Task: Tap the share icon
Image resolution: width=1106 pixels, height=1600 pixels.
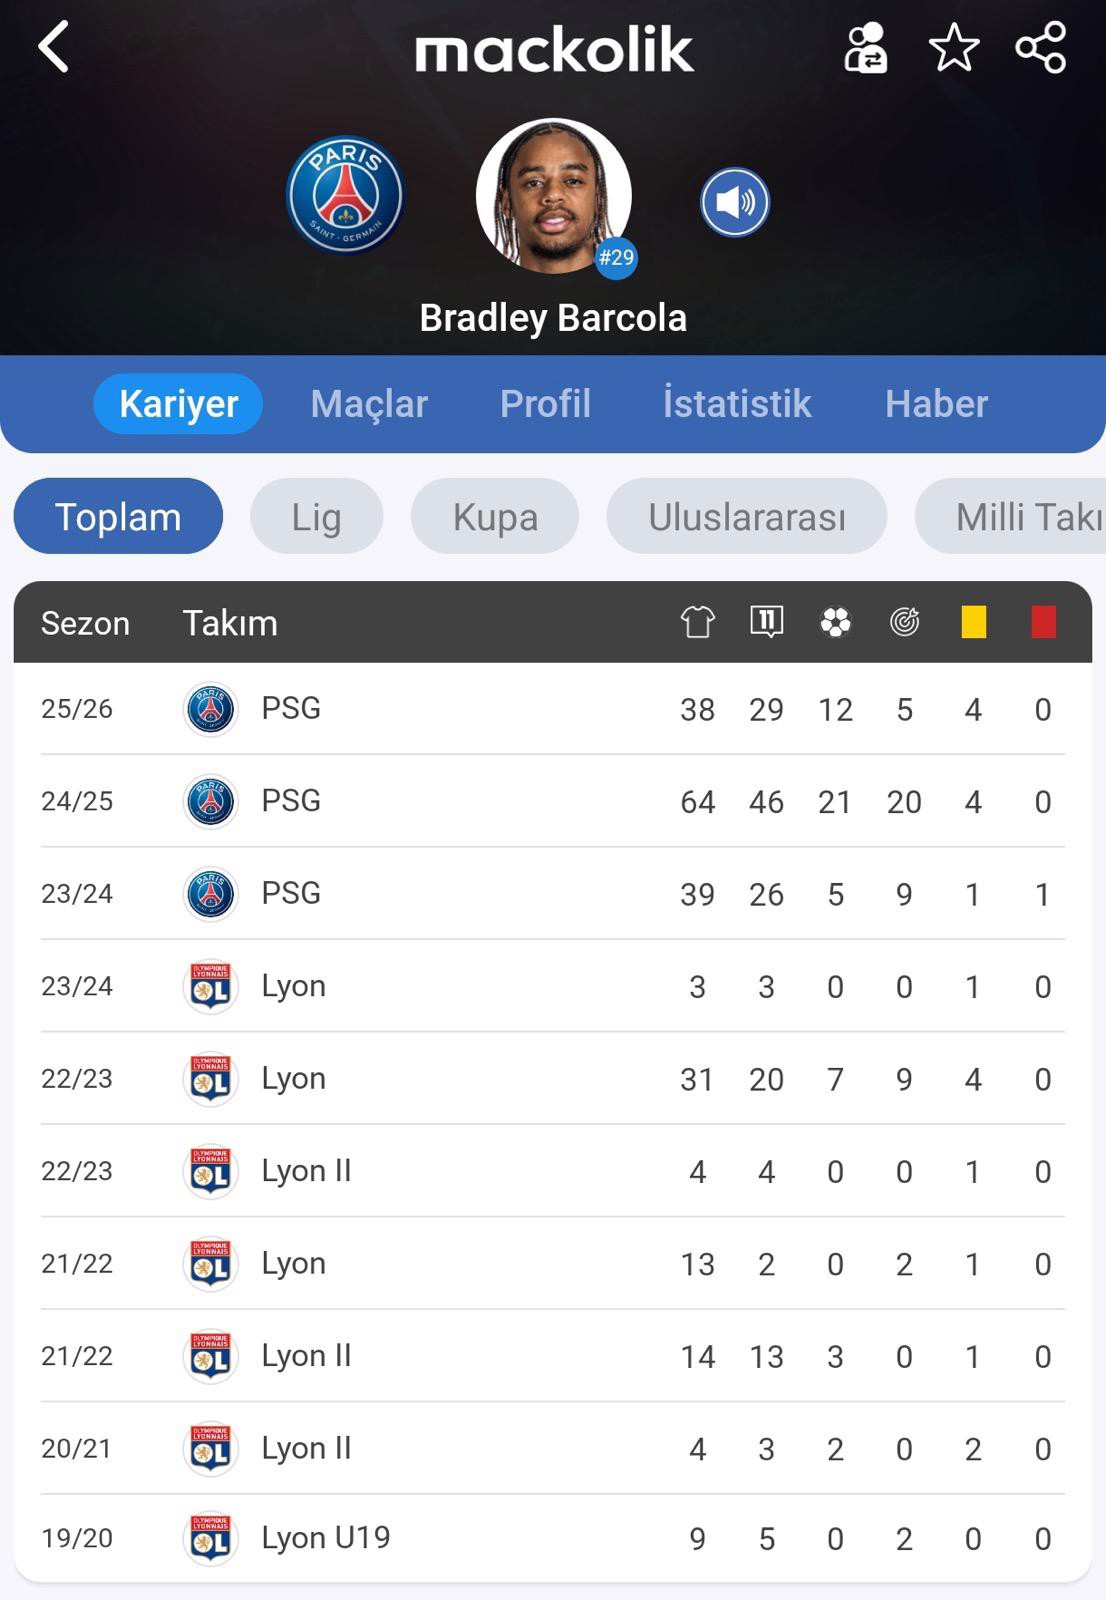Action: pos(1040,48)
